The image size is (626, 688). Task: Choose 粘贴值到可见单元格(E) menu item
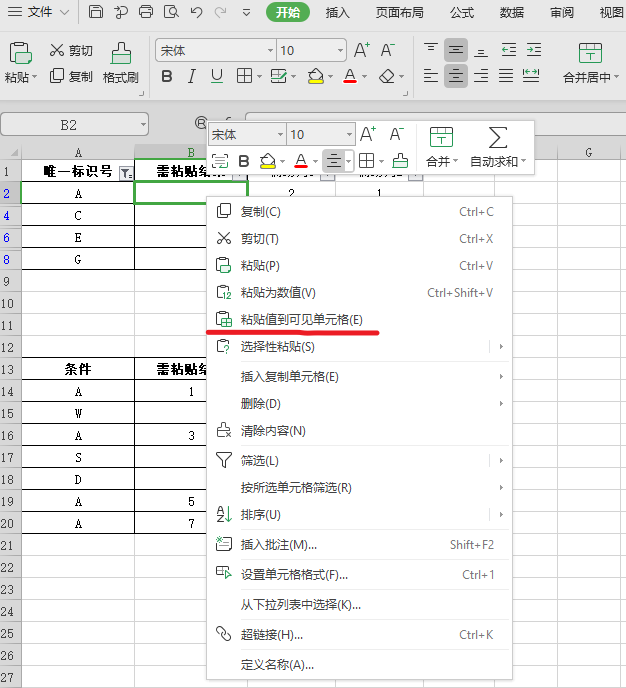(359, 319)
